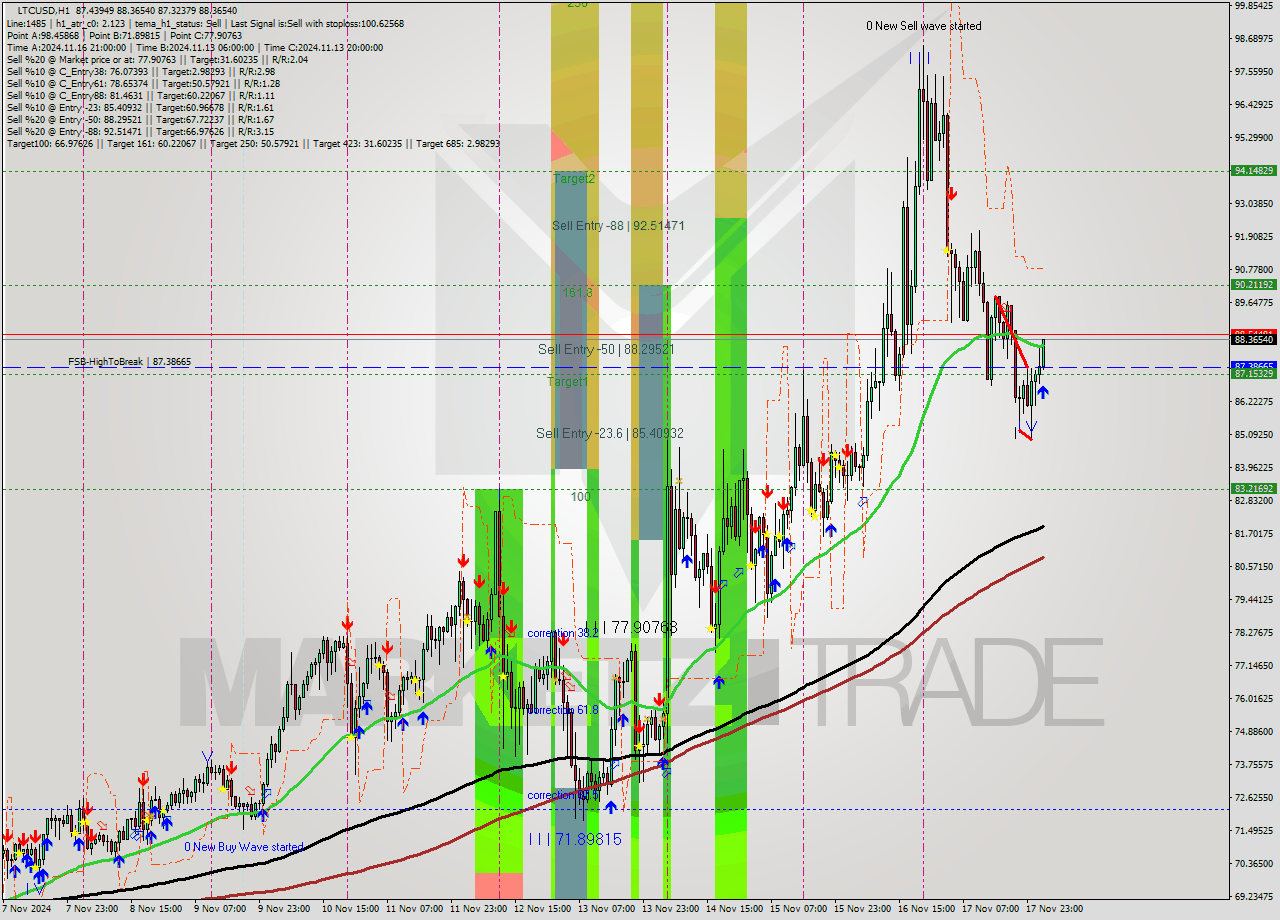Click the 'Sell %20 @ Entry -50: 88.29521' line

(141, 119)
